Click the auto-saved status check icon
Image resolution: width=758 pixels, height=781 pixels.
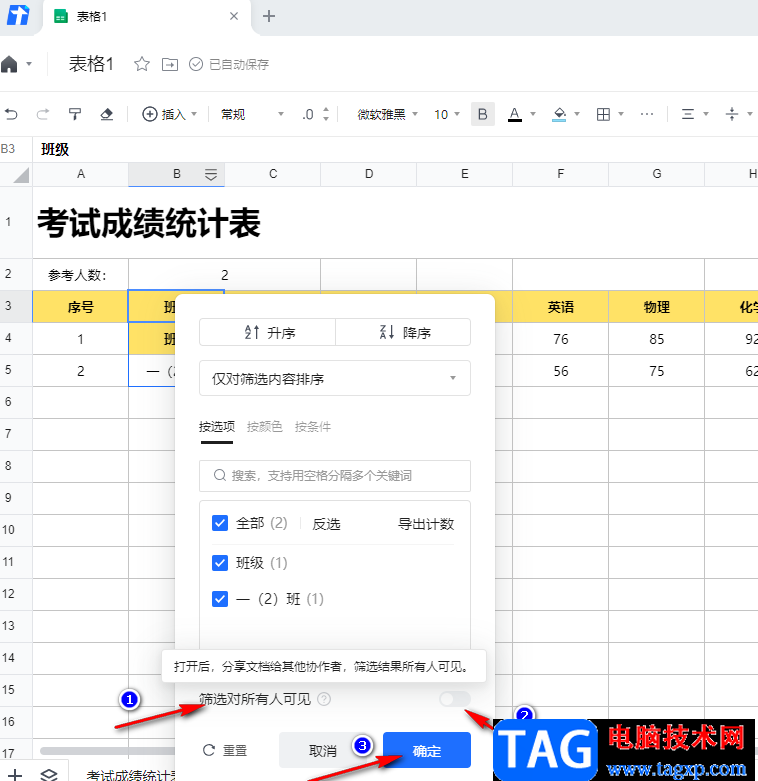coord(196,64)
